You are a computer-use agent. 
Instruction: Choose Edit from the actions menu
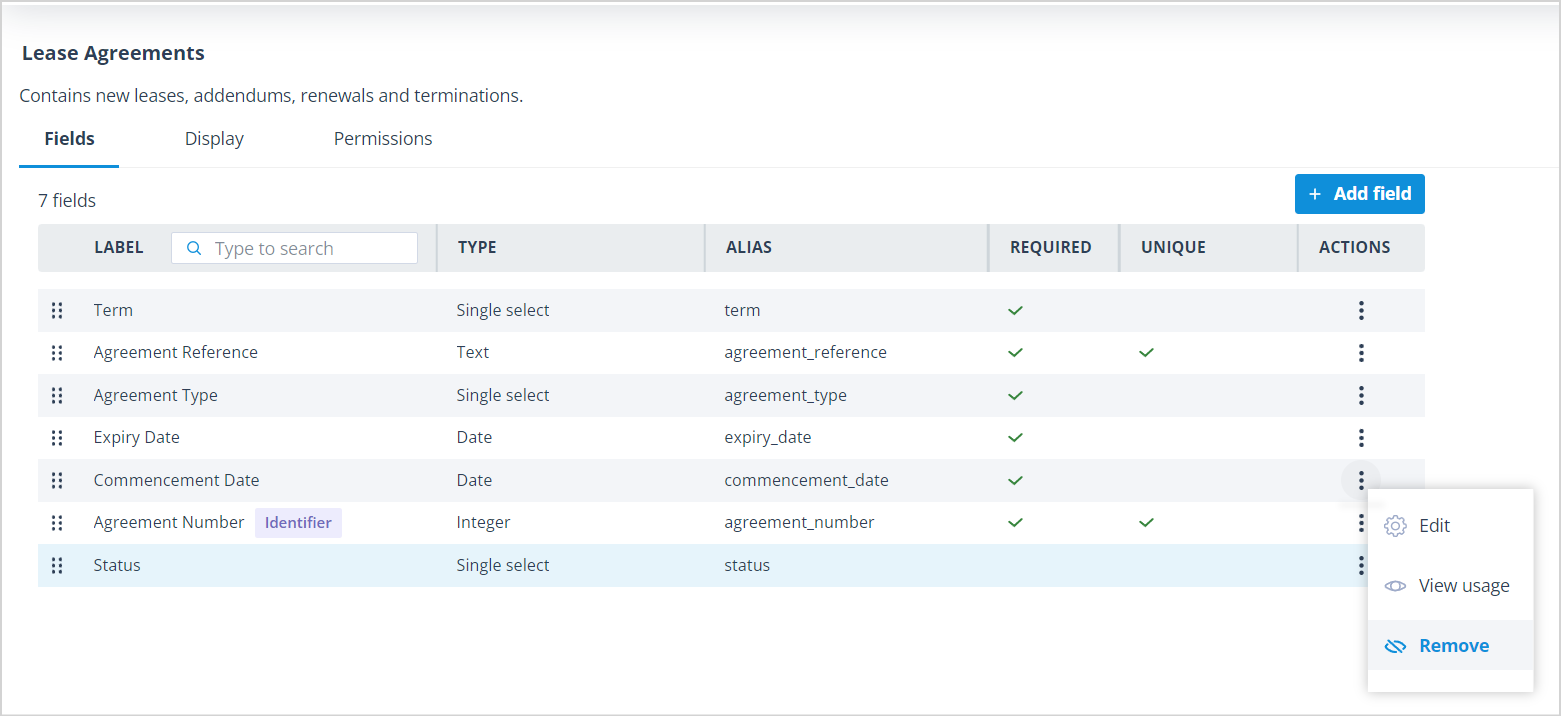coord(1450,526)
